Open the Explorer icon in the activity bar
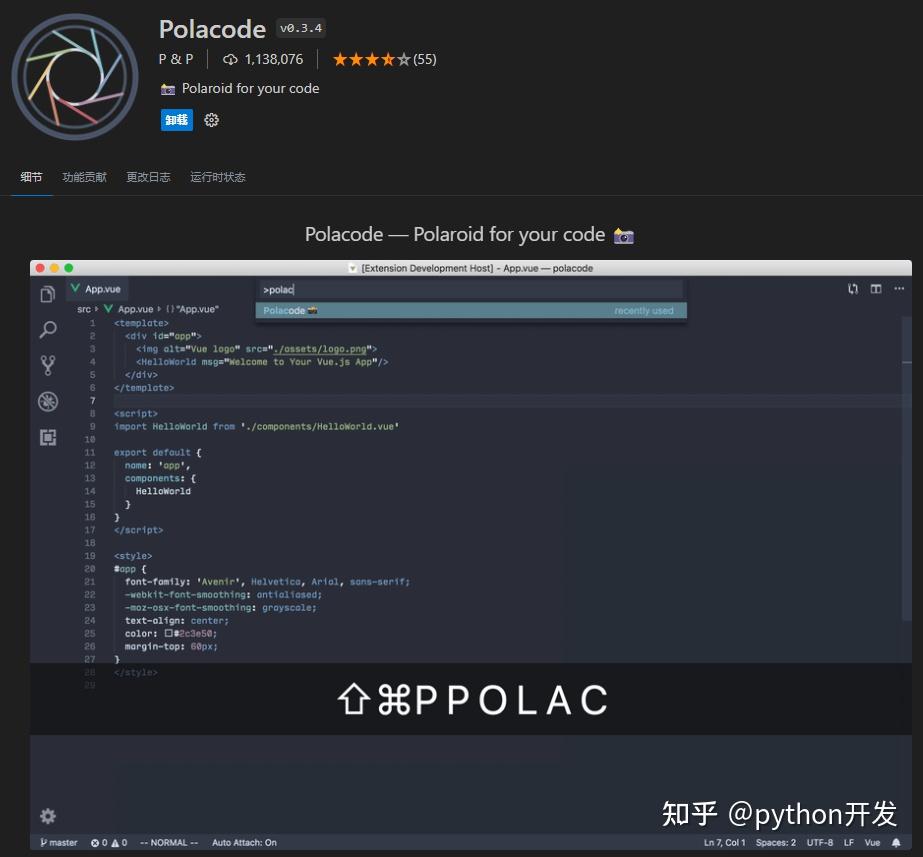The height and width of the screenshot is (857, 923). point(47,292)
